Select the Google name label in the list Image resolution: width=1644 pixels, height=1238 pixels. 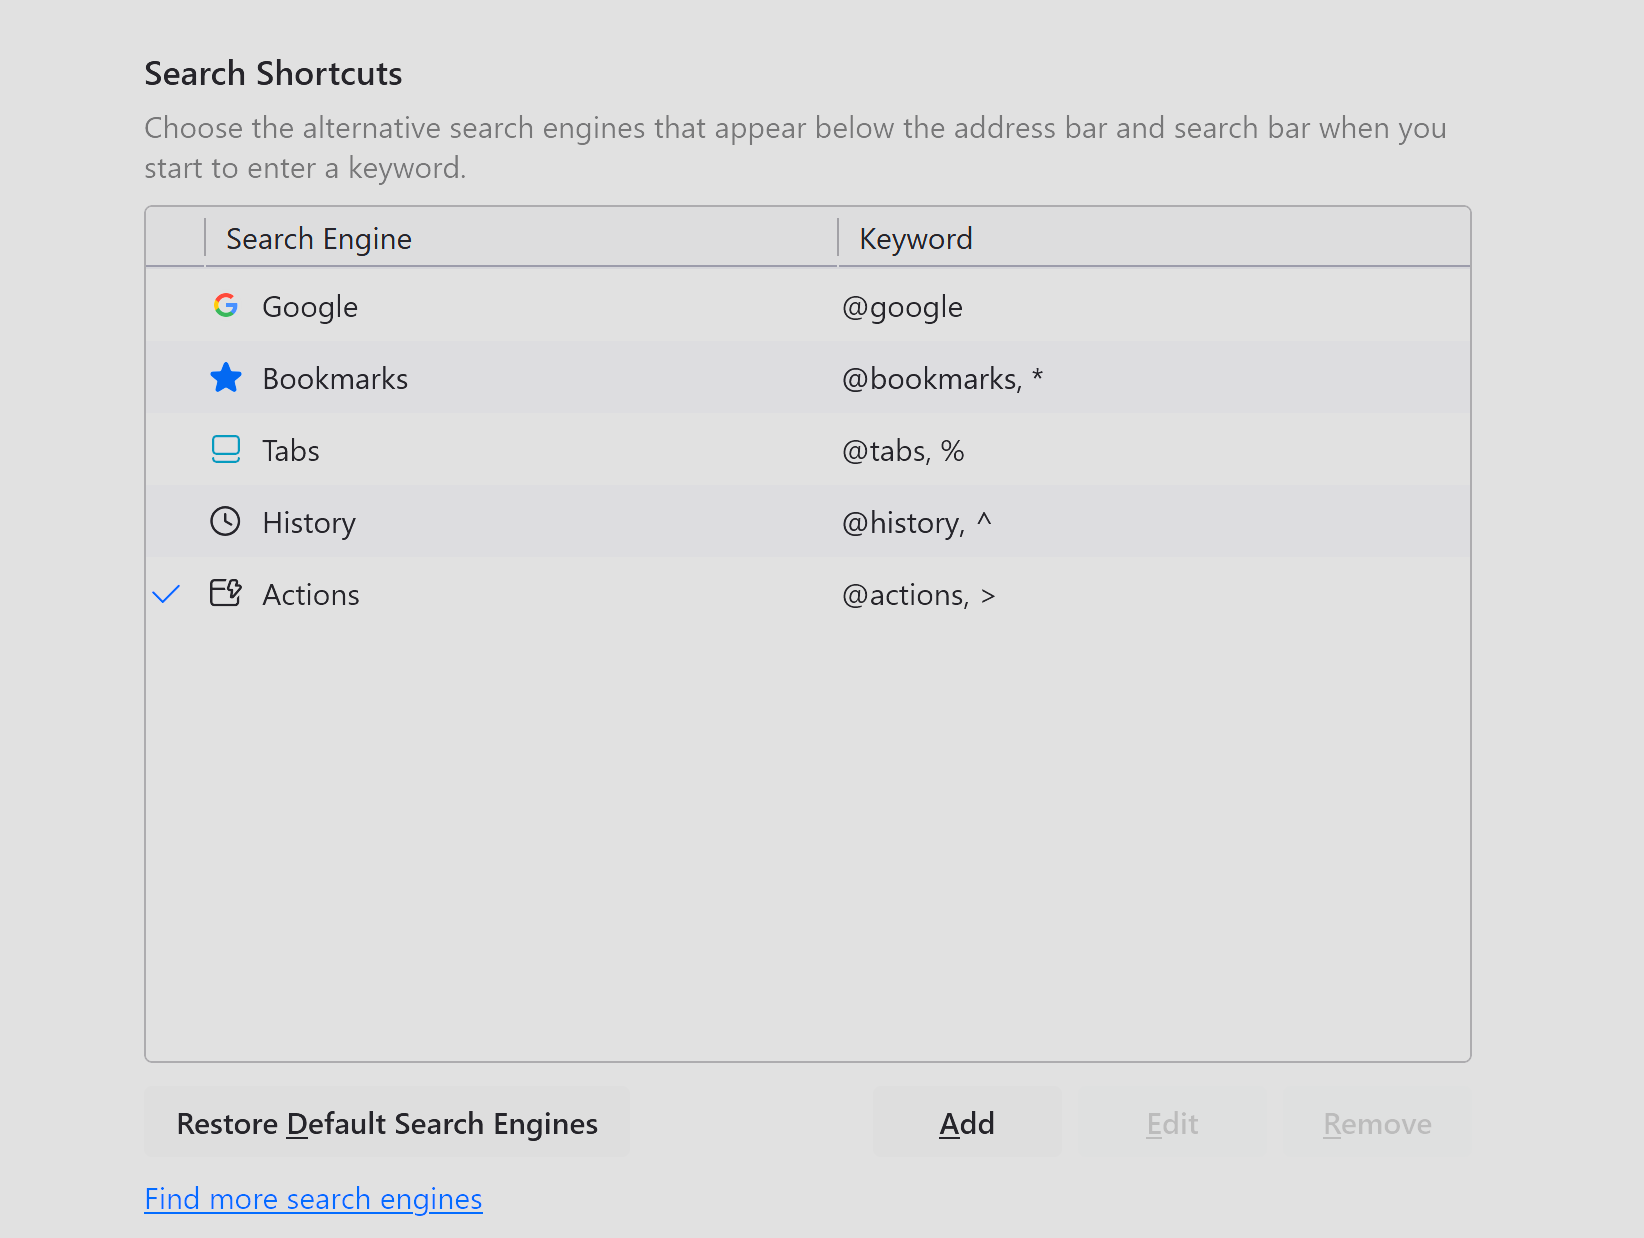pyautogui.click(x=310, y=307)
